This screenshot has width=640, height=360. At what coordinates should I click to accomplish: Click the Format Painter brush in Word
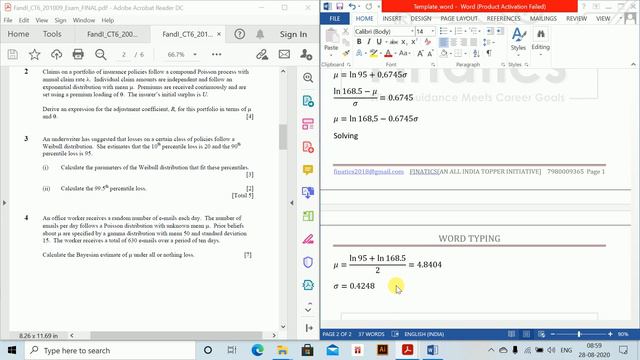coord(346,53)
